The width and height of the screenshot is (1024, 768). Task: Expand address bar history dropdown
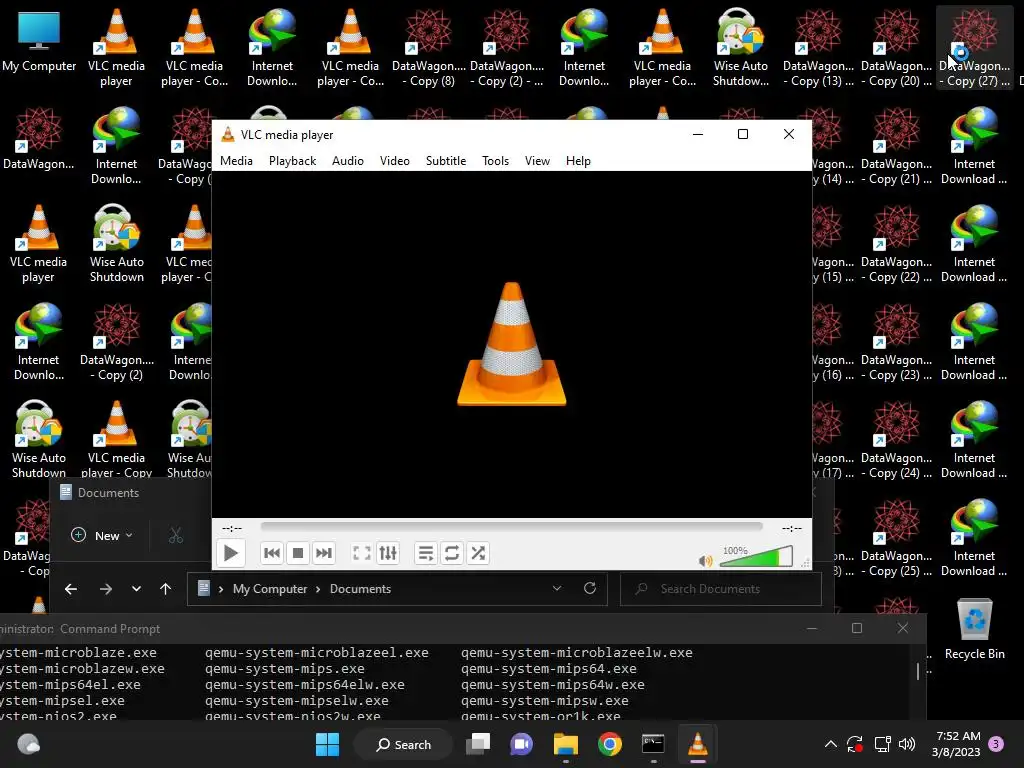[557, 588]
